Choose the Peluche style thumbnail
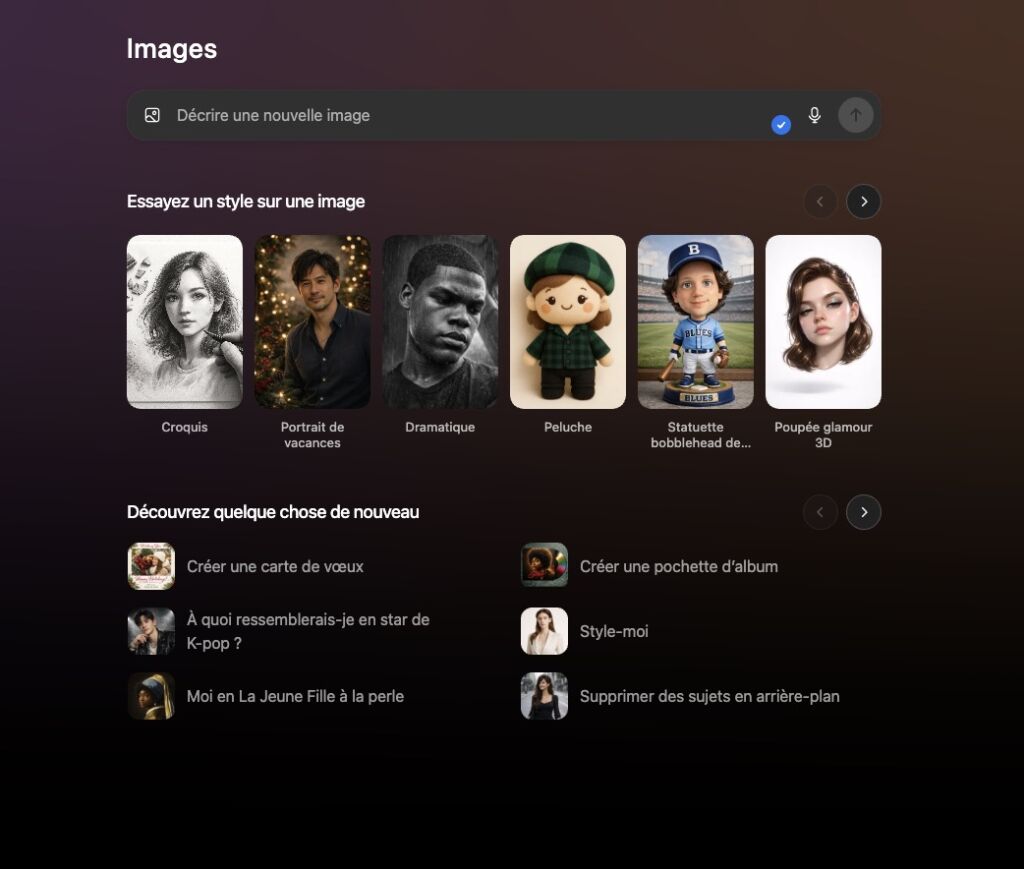Viewport: 1024px width, 869px height. pyautogui.click(x=567, y=321)
